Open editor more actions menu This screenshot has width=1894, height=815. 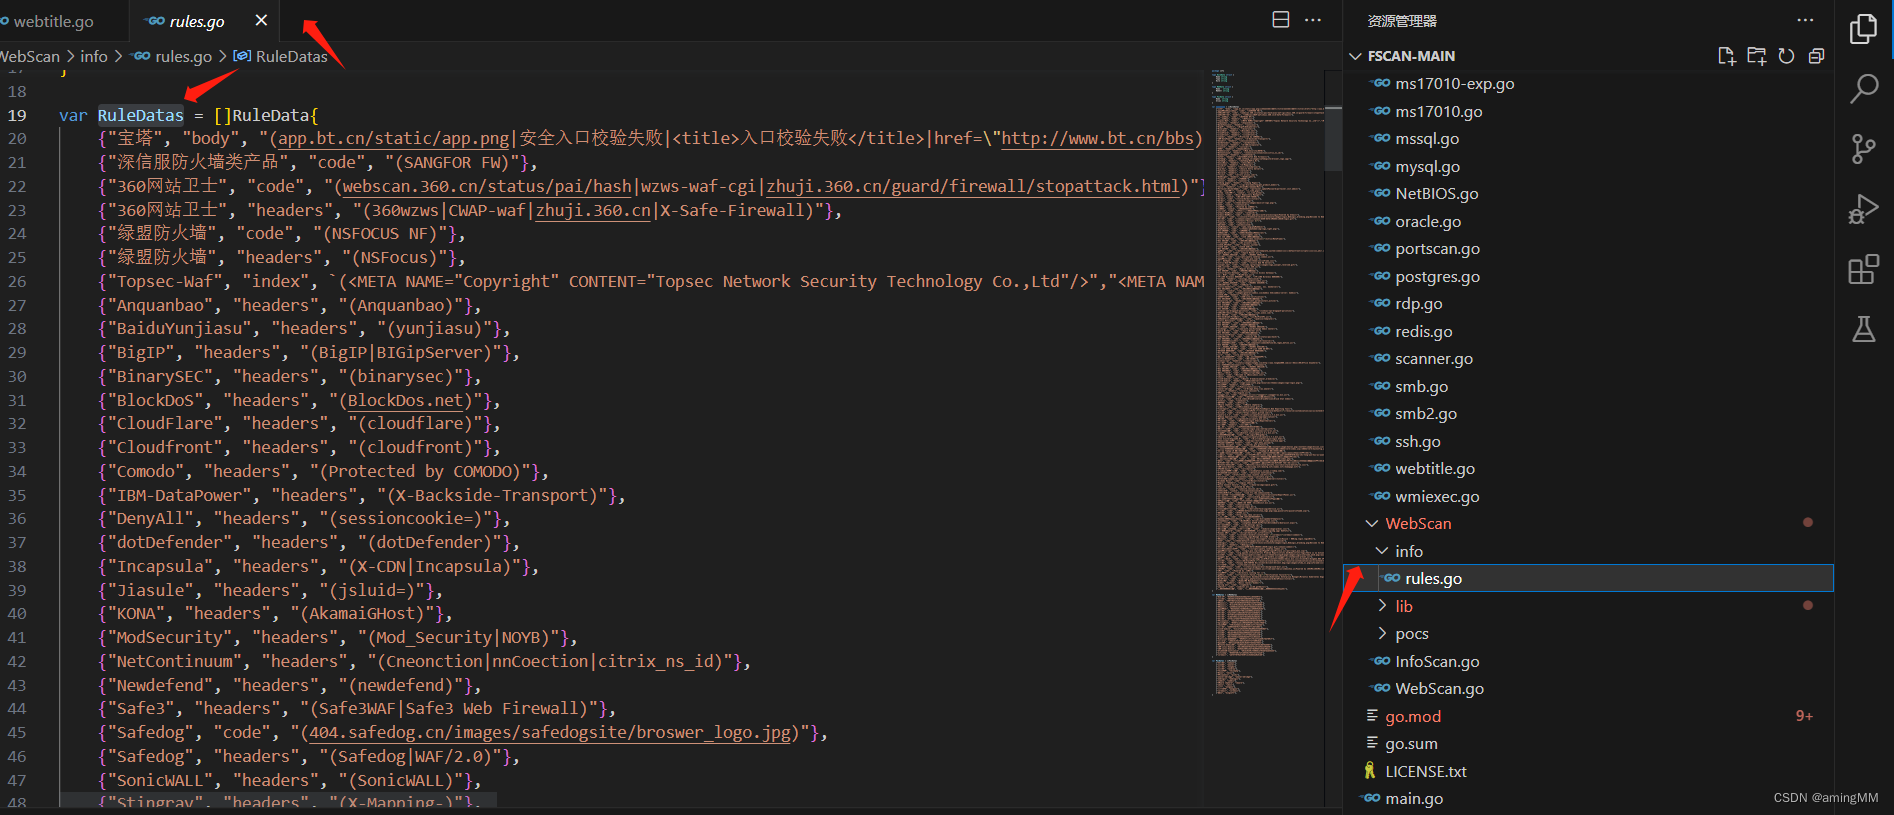pyautogui.click(x=1313, y=20)
